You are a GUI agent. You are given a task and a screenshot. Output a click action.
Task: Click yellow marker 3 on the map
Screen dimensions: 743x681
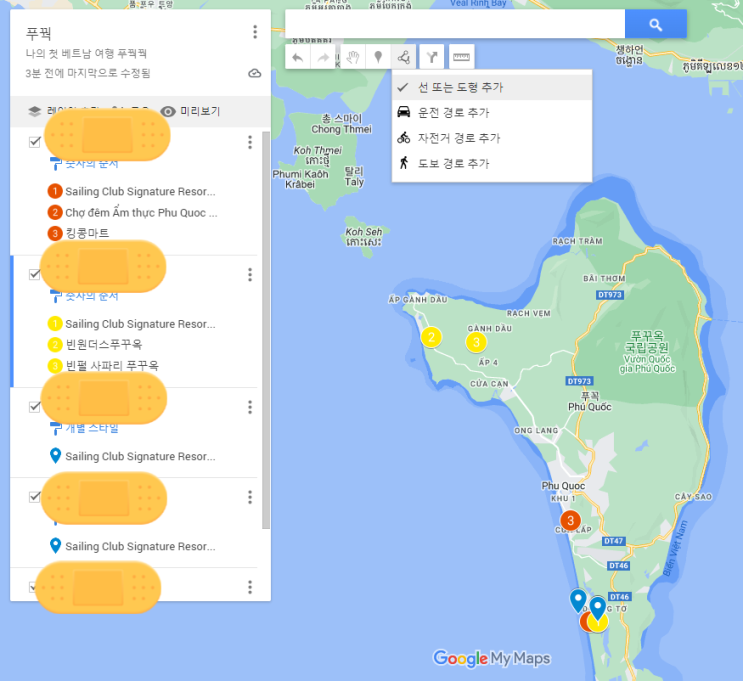click(476, 342)
